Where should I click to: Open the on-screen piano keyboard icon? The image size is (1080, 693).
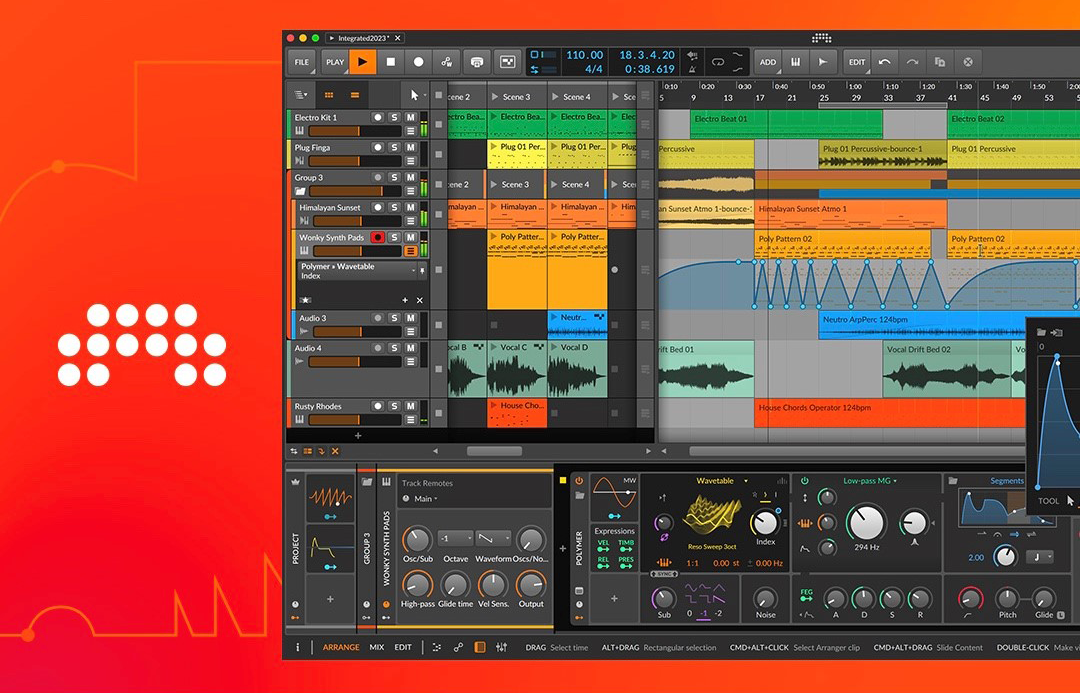(796, 62)
